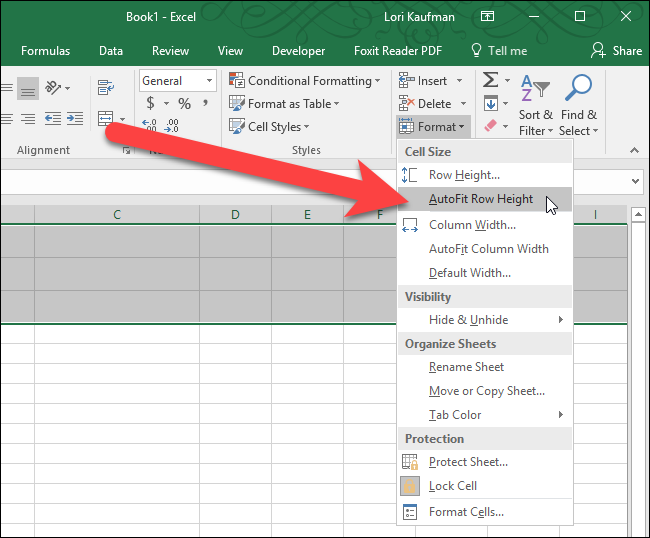Image resolution: width=650 pixels, height=538 pixels.
Task: Click the Clear eraser icon
Action: click(x=490, y=127)
